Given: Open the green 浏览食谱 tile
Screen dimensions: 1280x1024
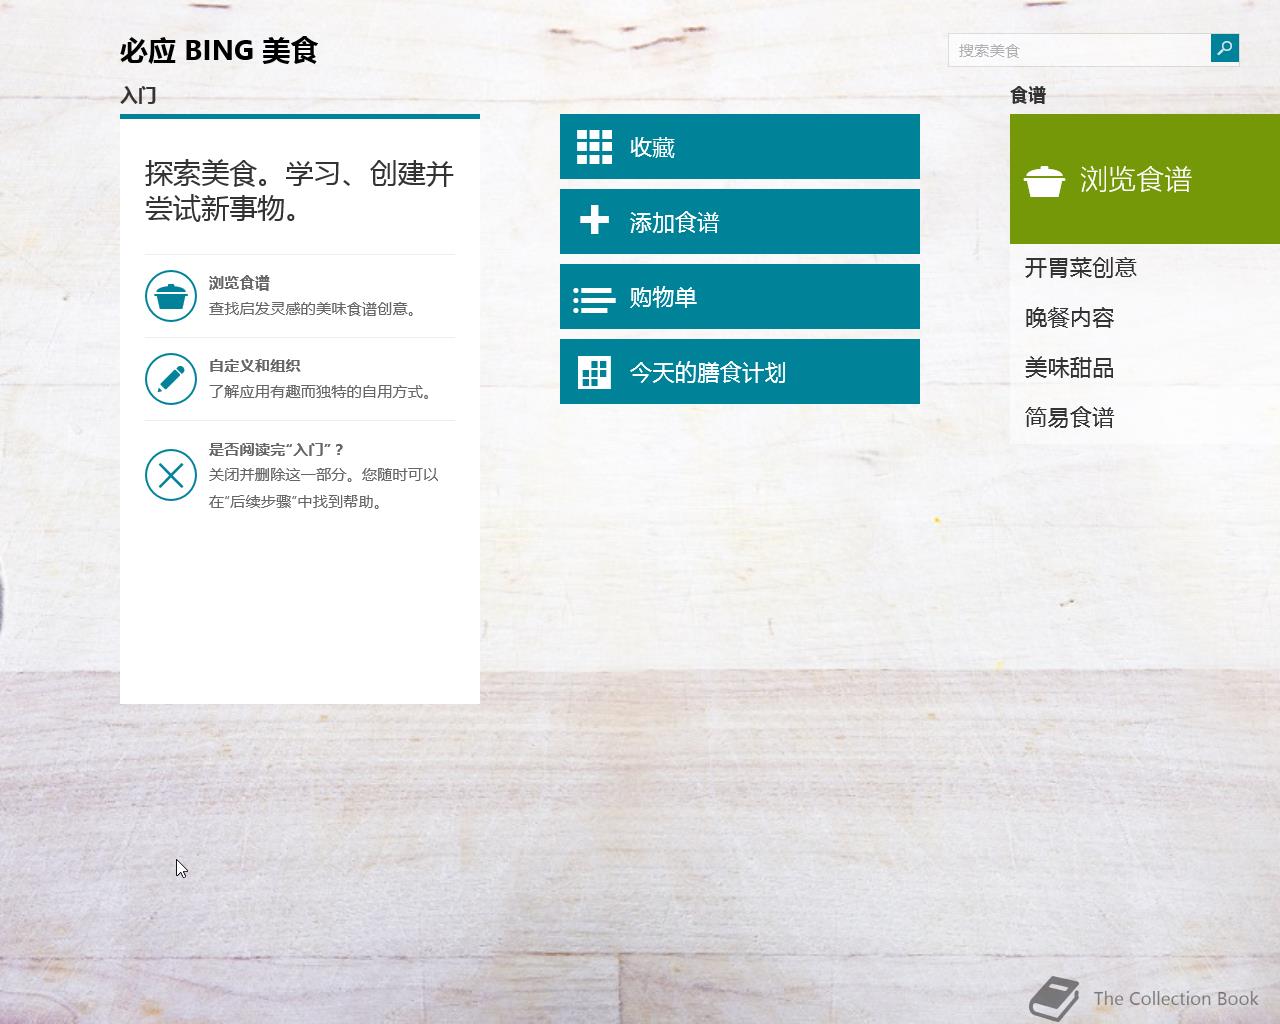Looking at the screenshot, I should click(1145, 179).
